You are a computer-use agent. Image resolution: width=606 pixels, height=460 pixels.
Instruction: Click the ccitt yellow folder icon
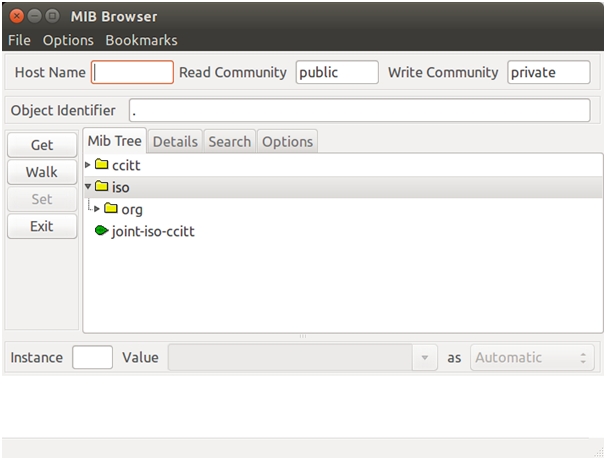coord(101,164)
